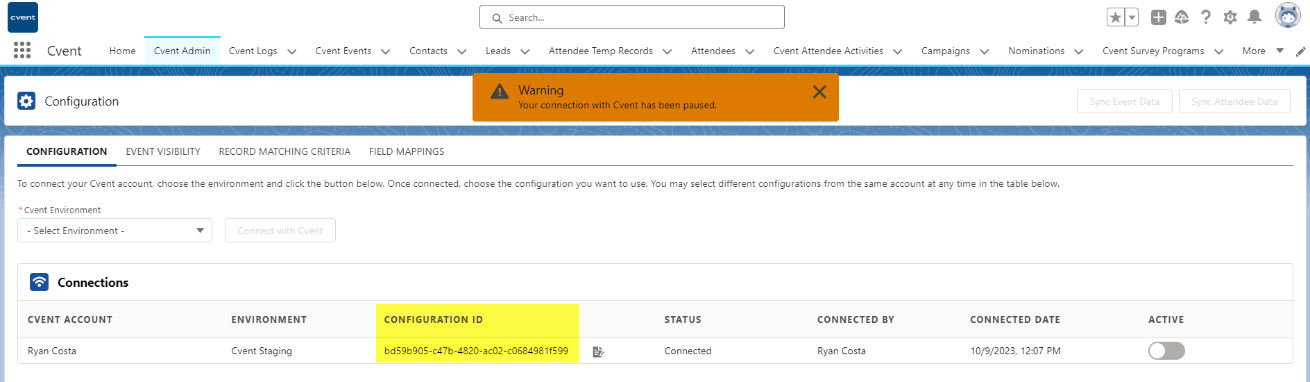The width and height of the screenshot is (1310, 382).
Task: Open the Leads tab
Action: pyautogui.click(x=498, y=51)
